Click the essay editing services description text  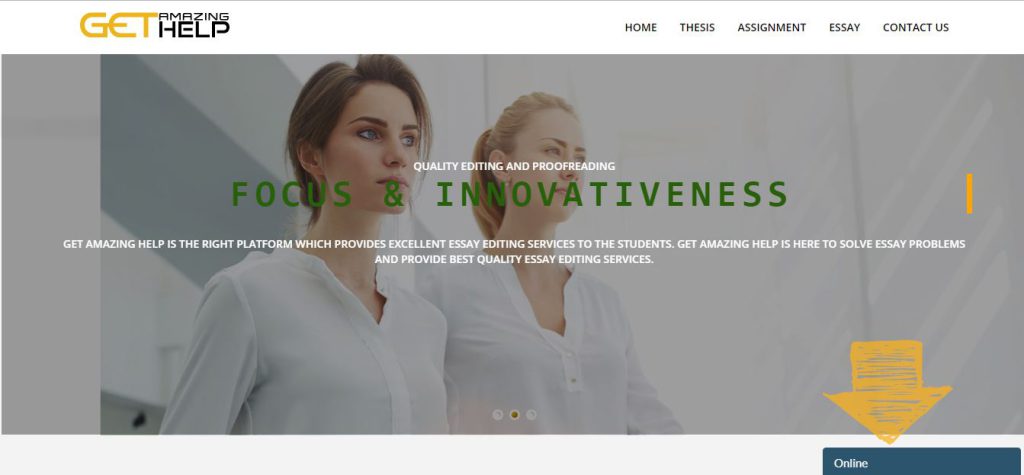514,252
